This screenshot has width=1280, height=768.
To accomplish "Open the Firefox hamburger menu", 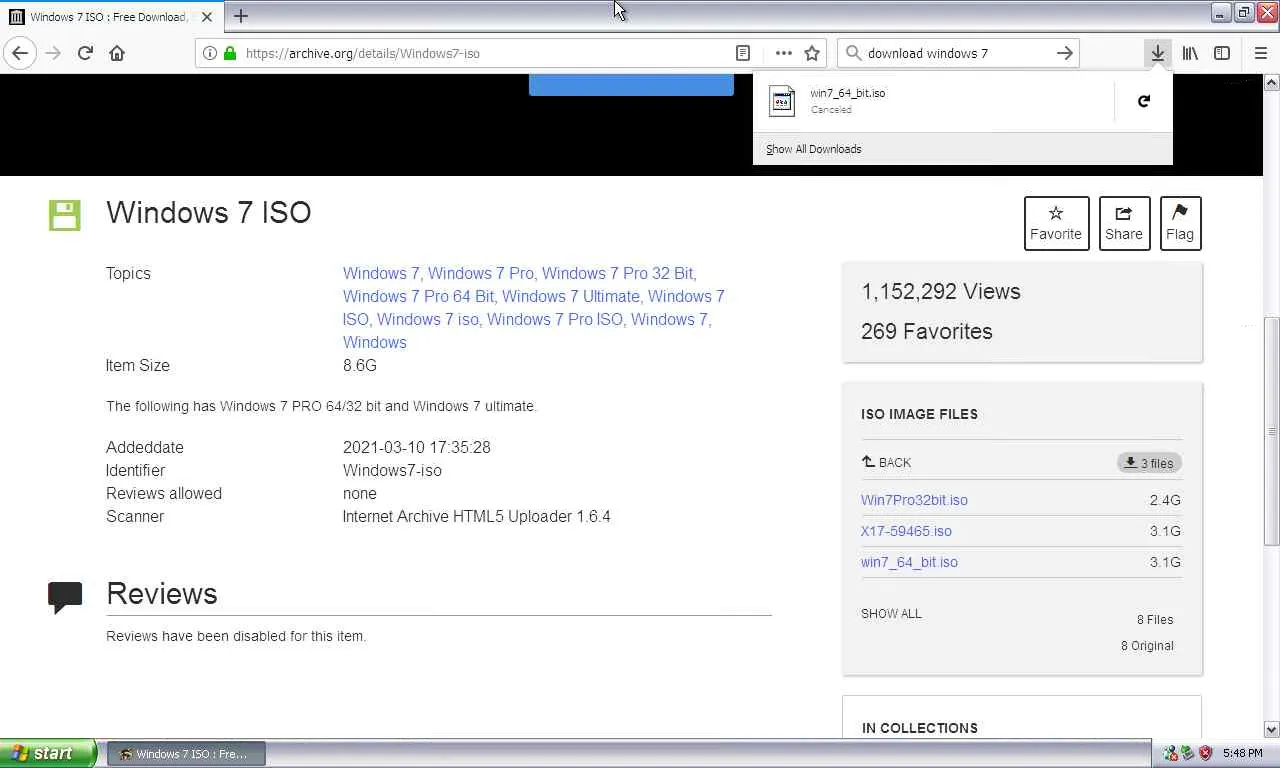I will pyautogui.click(x=1260, y=53).
